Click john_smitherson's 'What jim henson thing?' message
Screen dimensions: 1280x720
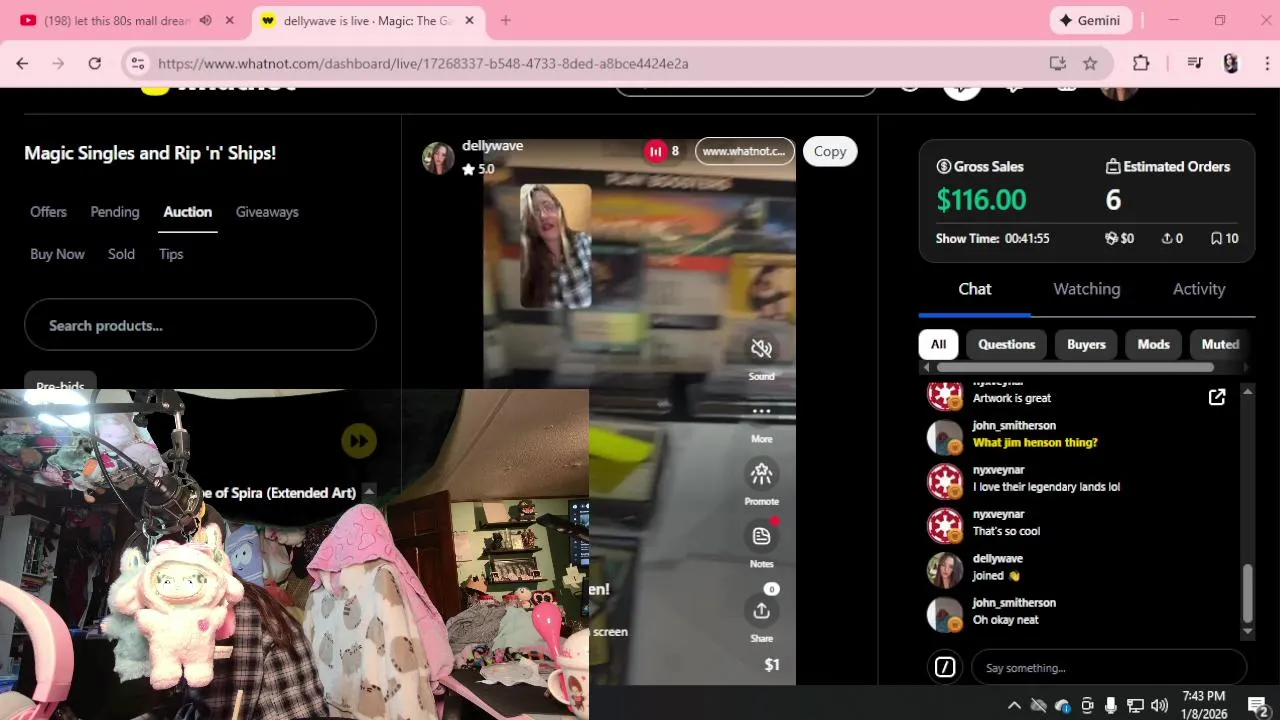point(1035,442)
